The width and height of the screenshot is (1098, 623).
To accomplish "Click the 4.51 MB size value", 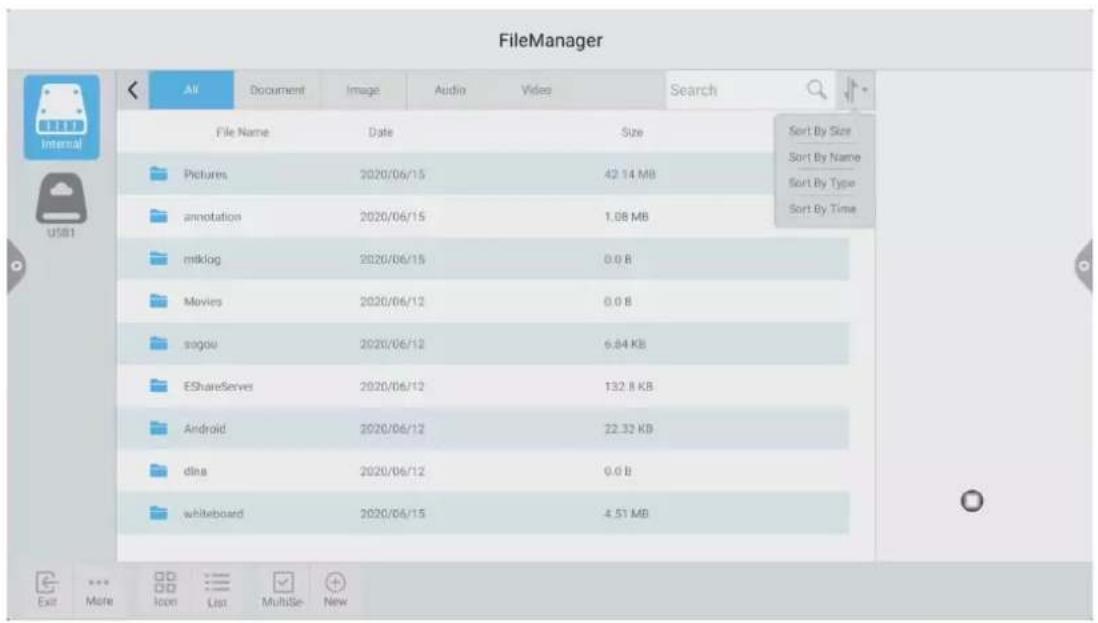I will pyautogui.click(x=626, y=514).
